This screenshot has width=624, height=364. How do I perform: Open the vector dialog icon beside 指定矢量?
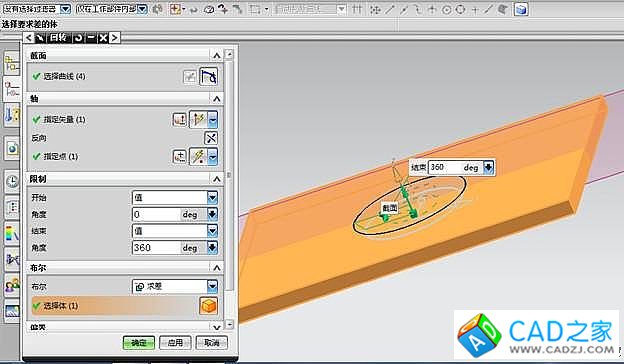179,119
